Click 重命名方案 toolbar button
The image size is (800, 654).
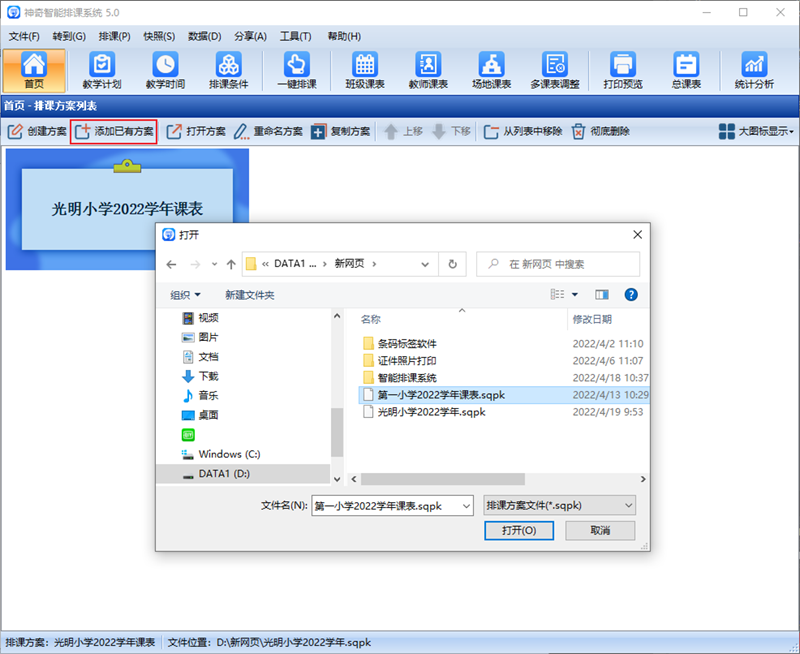pyautogui.click(x=268, y=132)
